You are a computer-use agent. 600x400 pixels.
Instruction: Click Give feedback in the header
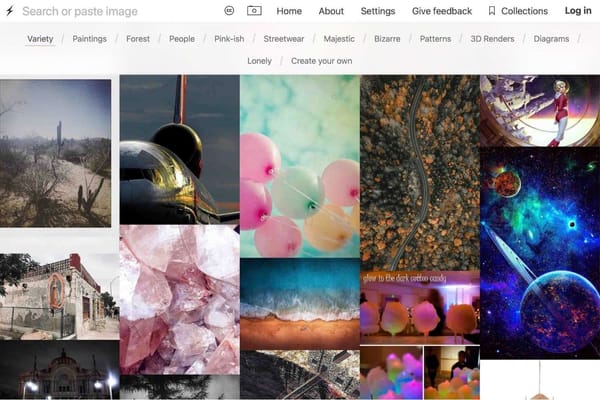[x=442, y=11]
